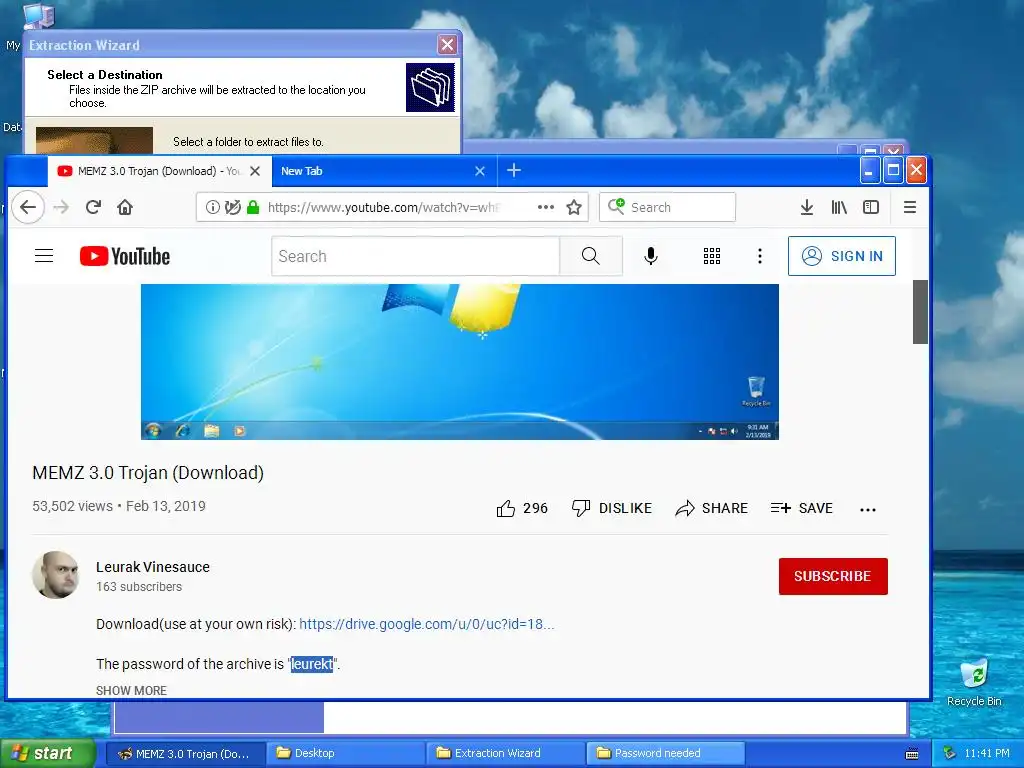Open page actions three-dot menu in address bar

pyautogui.click(x=546, y=207)
